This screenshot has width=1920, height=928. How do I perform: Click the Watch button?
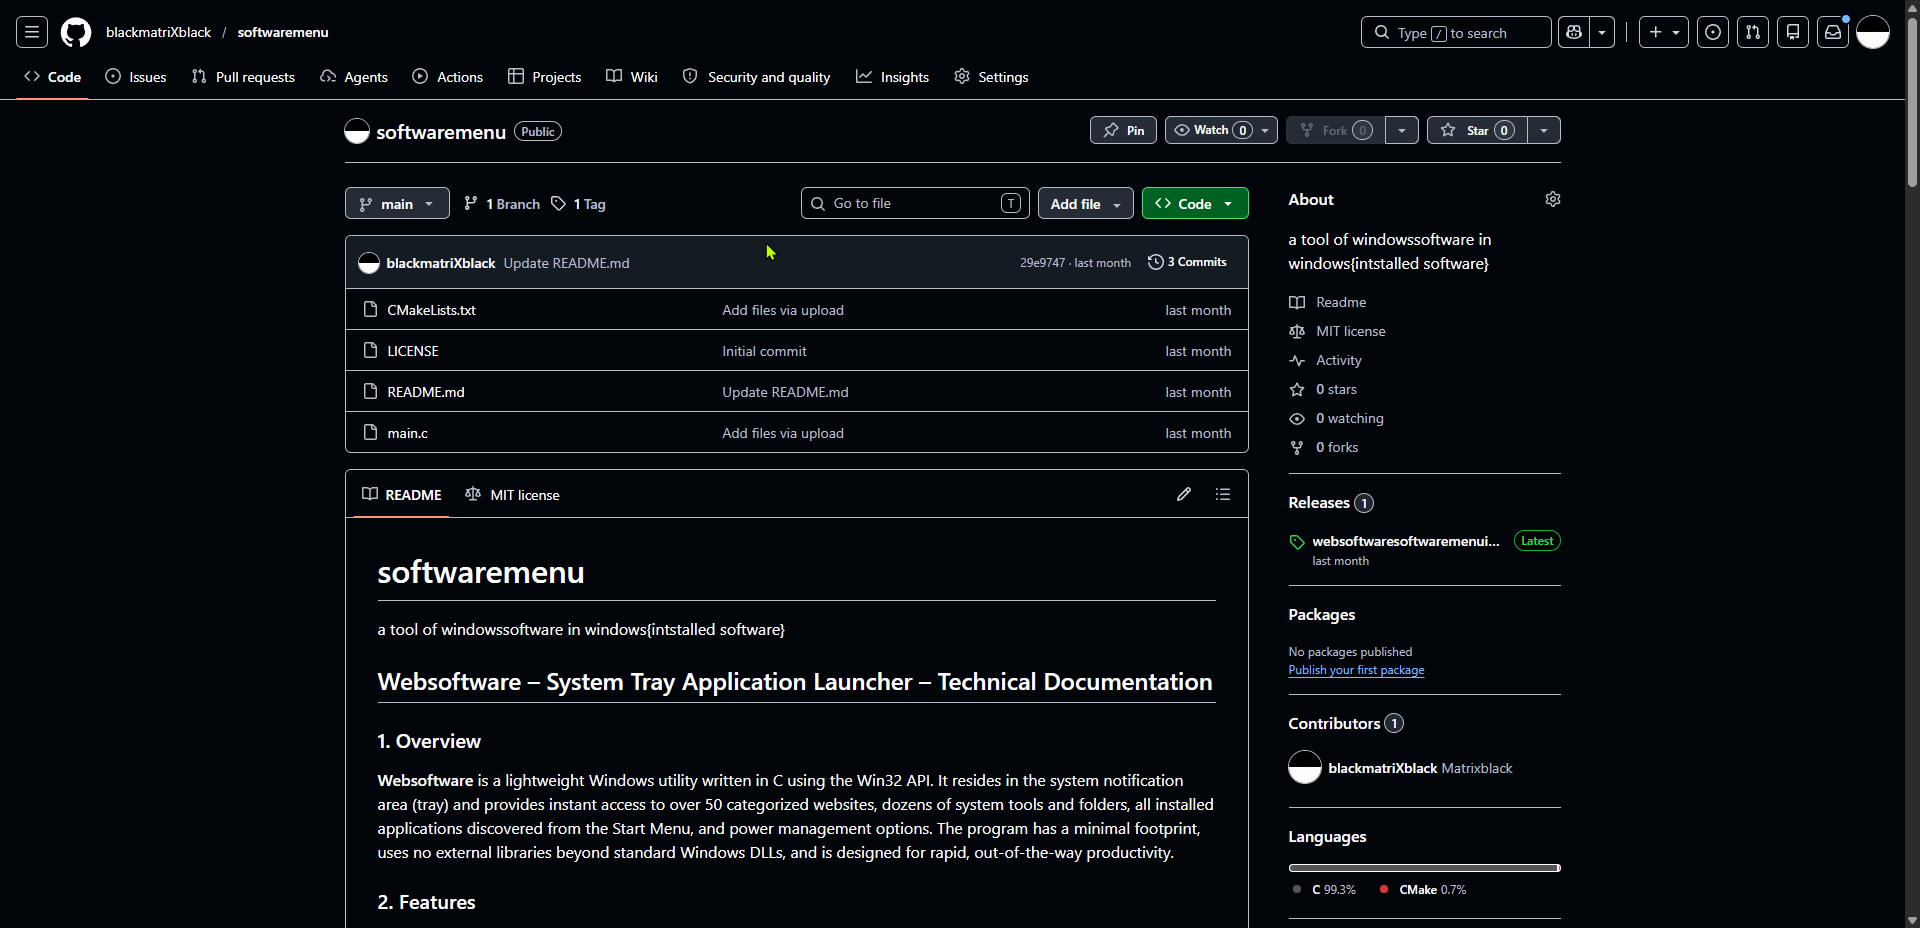1221,130
